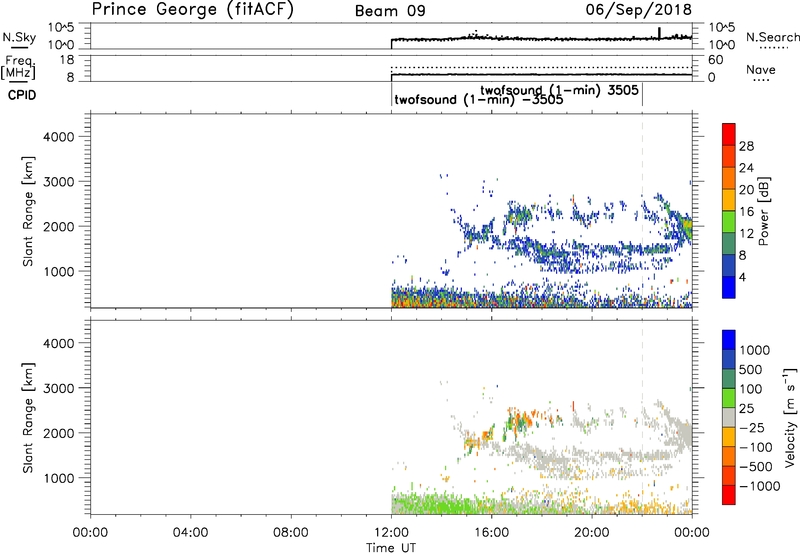The image size is (800, 554).
Task: Click the '60' tick on the Nave axis
Action: (715, 60)
